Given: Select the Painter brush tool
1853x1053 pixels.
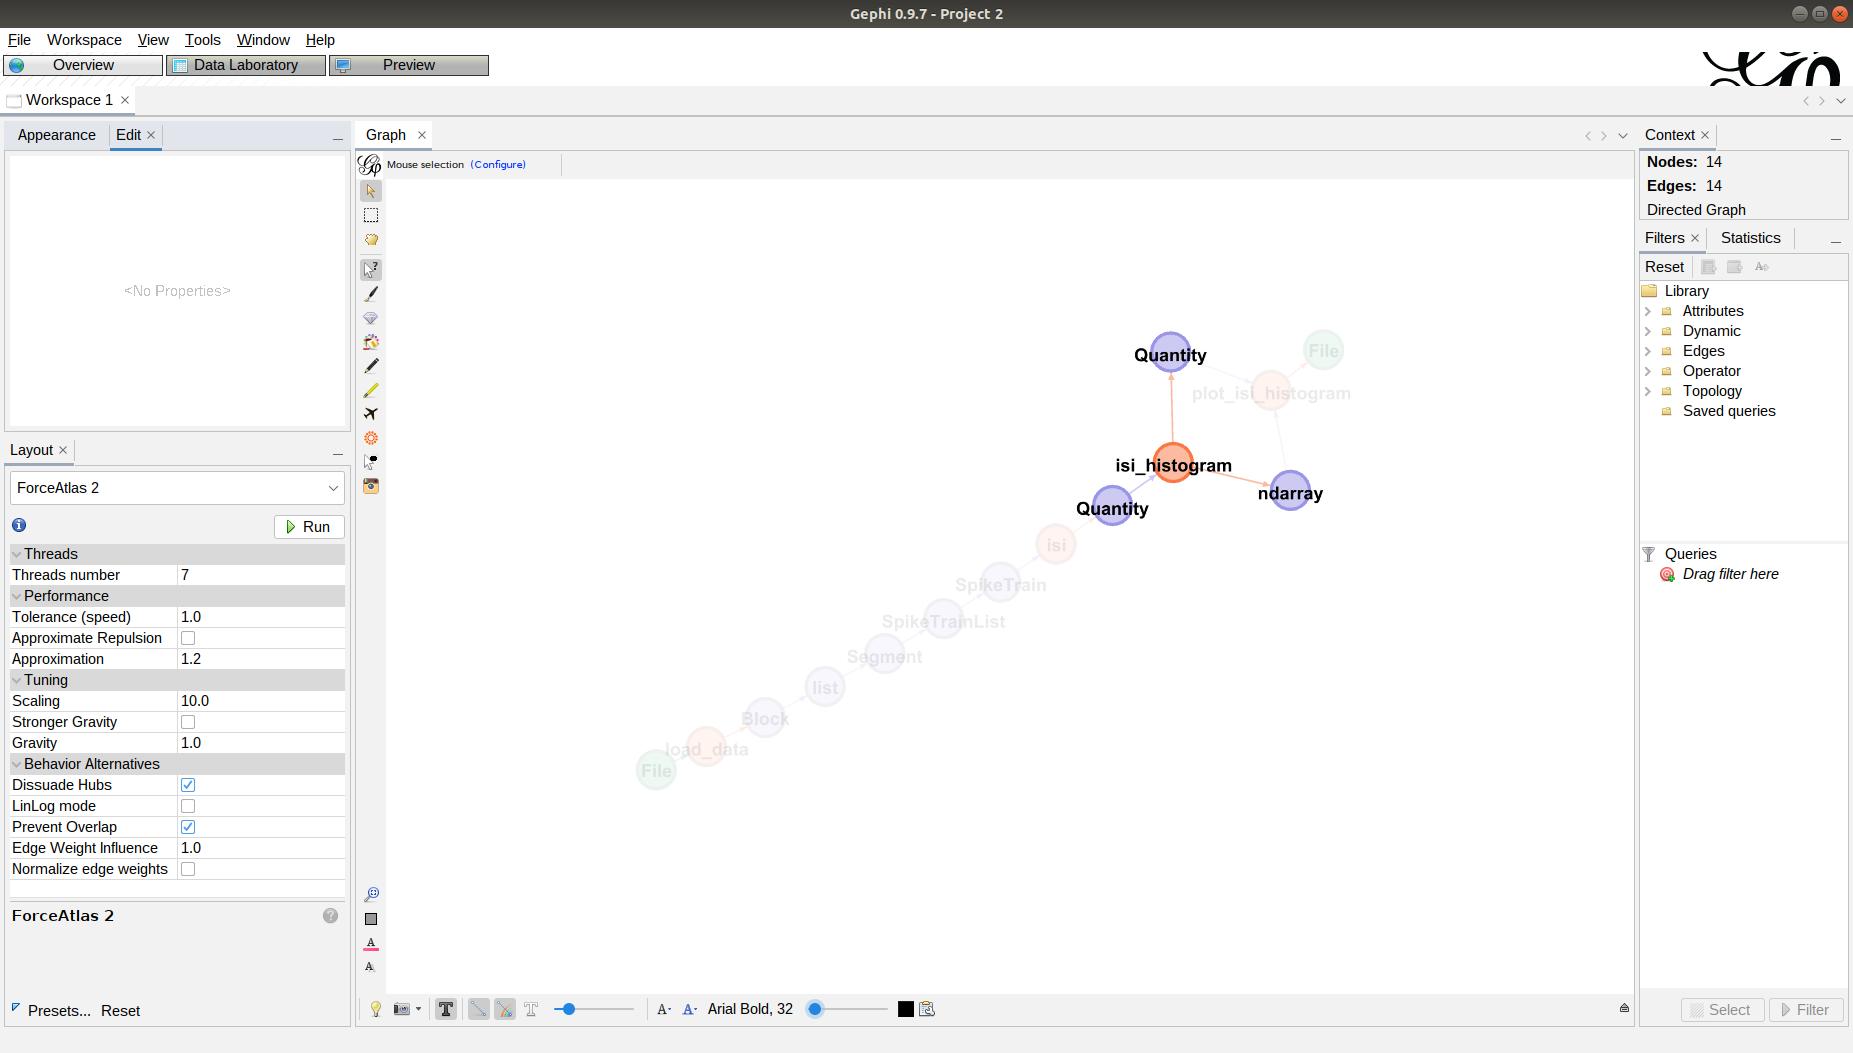Looking at the screenshot, I should (x=371, y=294).
